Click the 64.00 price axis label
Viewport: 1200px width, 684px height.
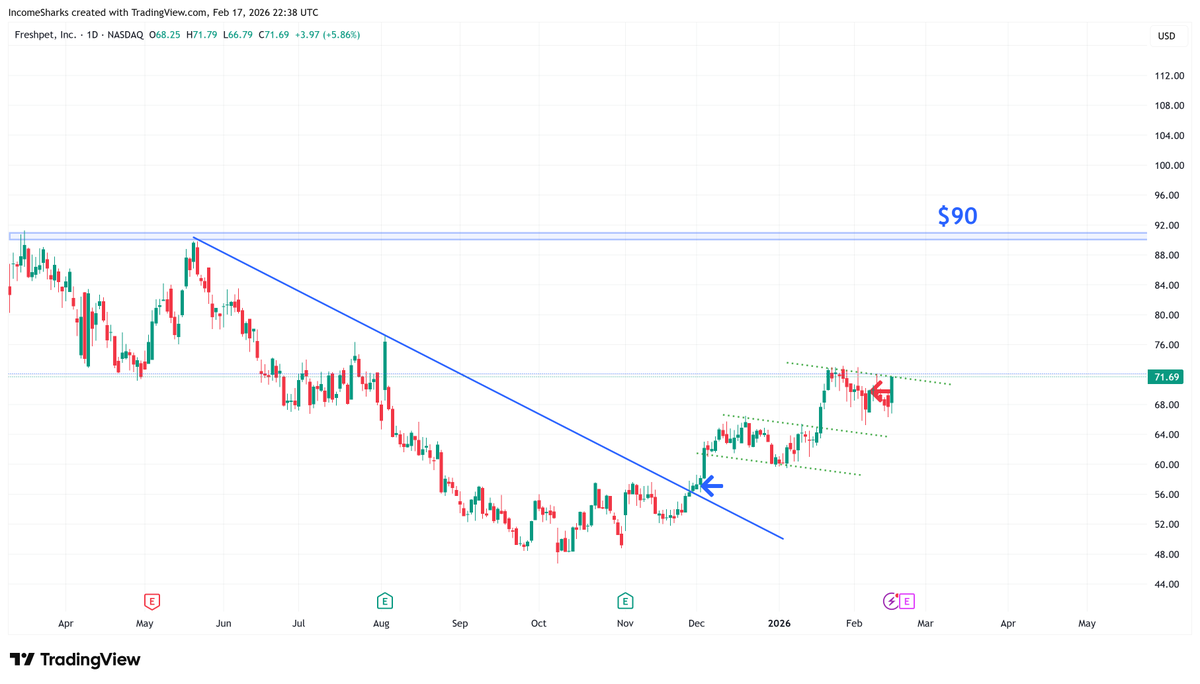coord(1169,435)
